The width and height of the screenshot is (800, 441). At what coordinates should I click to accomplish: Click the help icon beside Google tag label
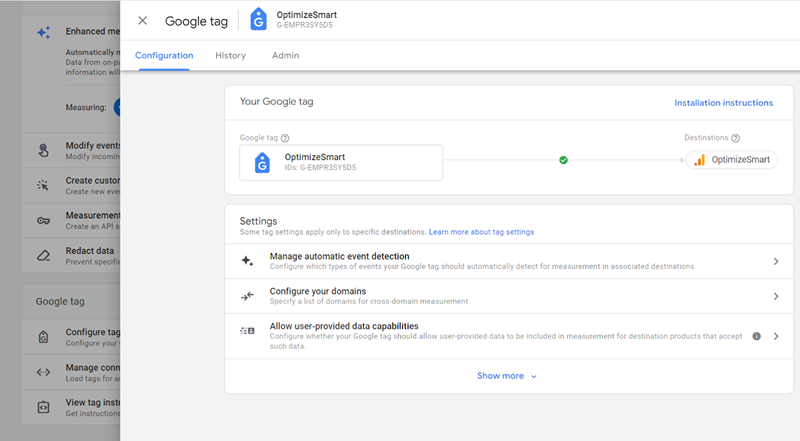[x=285, y=138]
